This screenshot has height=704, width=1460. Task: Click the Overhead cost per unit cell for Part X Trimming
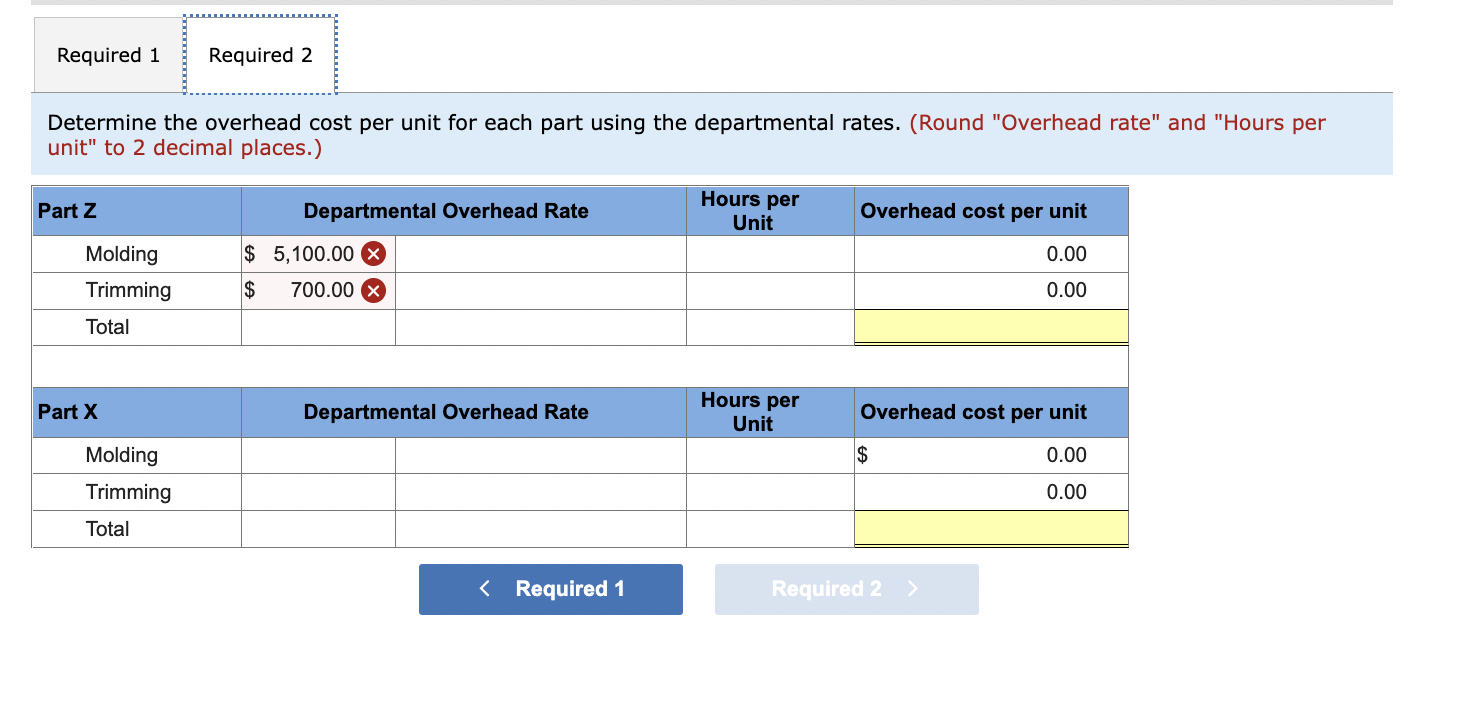[990, 492]
